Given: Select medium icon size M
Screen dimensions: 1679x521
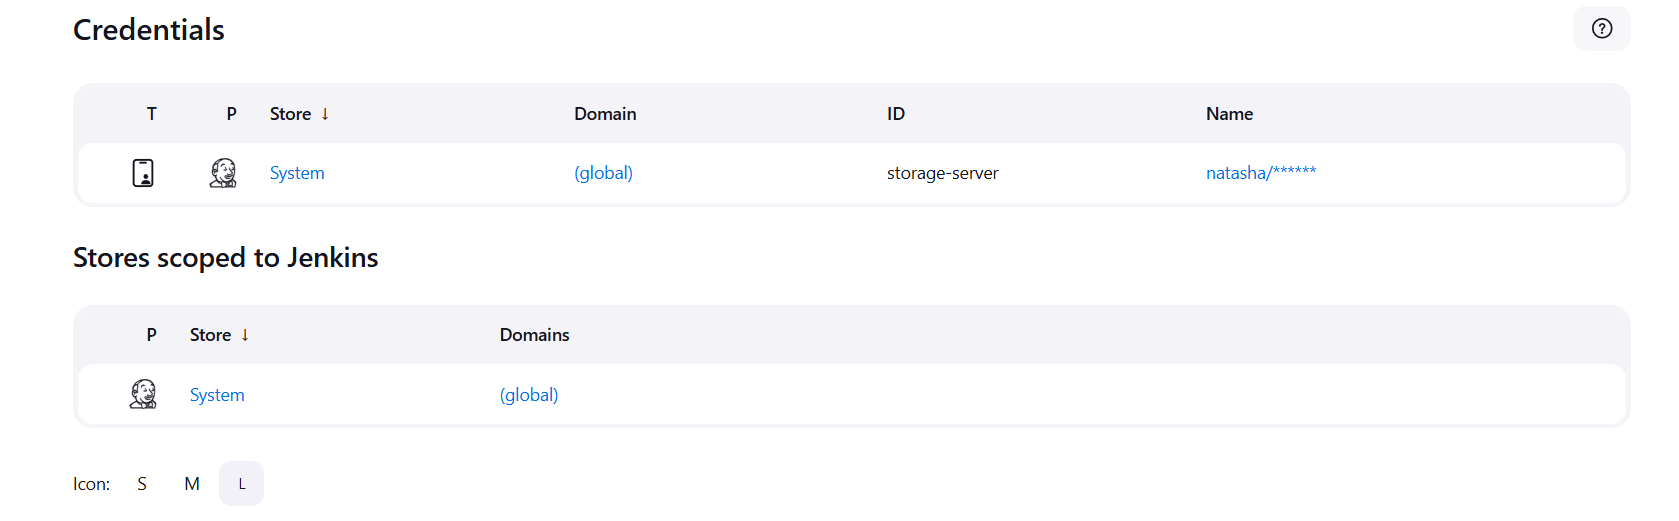Looking at the screenshot, I should coord(192,484).
